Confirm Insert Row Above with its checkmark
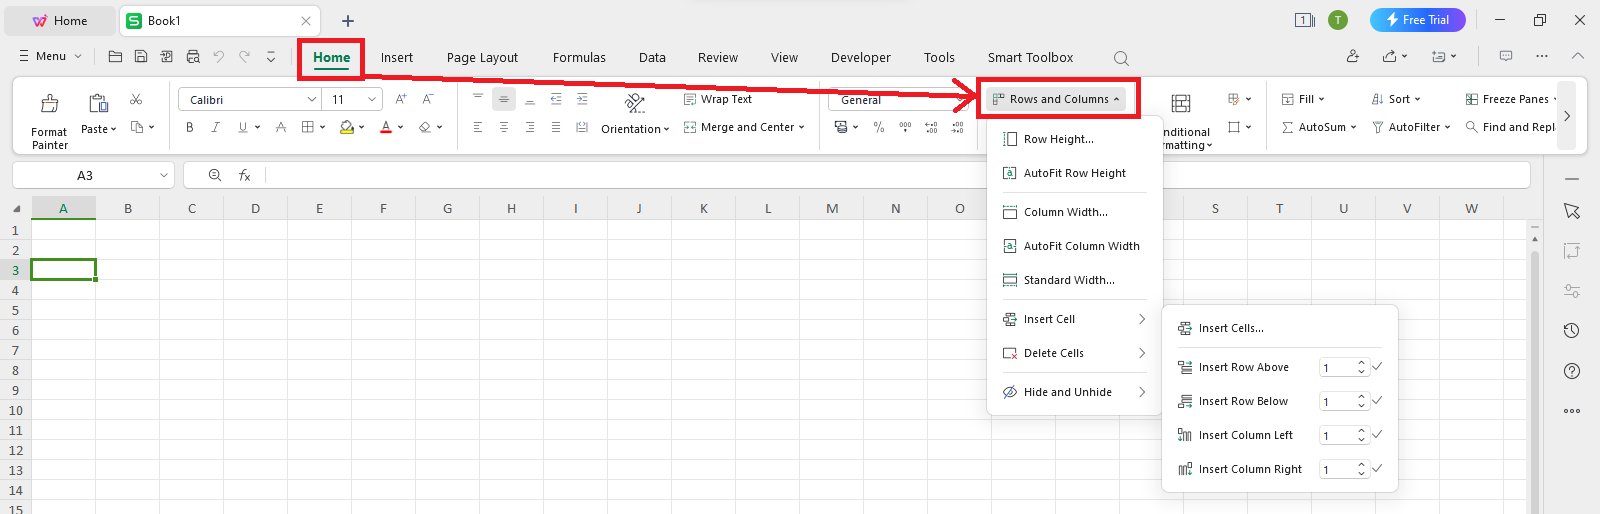This screenshot has width=1600, height=514. [1377, 367]
